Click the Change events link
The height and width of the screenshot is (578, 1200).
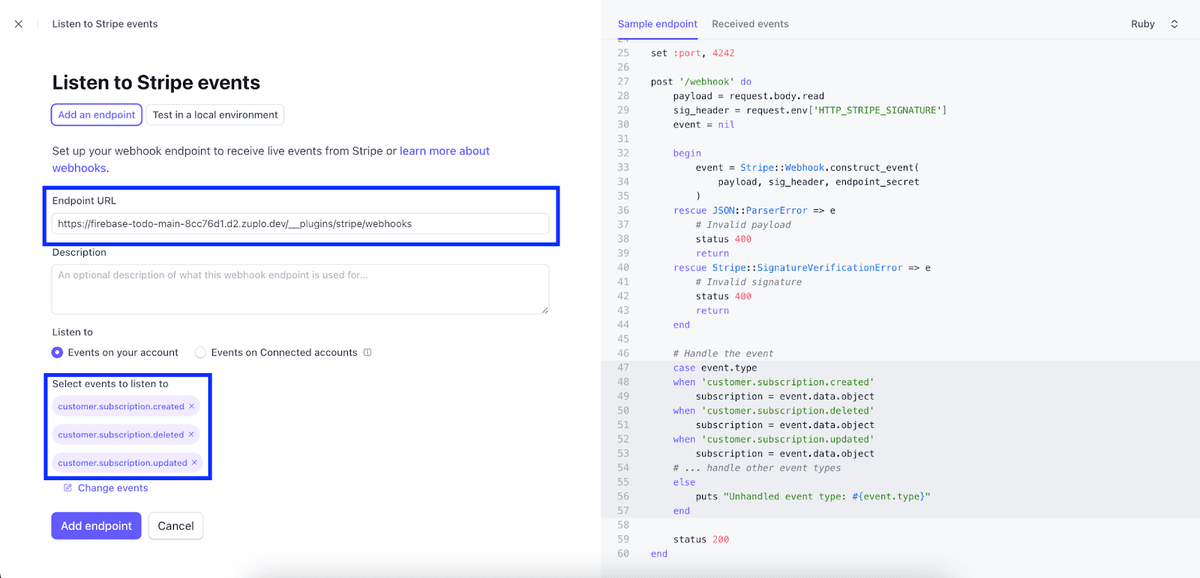pyautogui.click(x=112, y=487)
